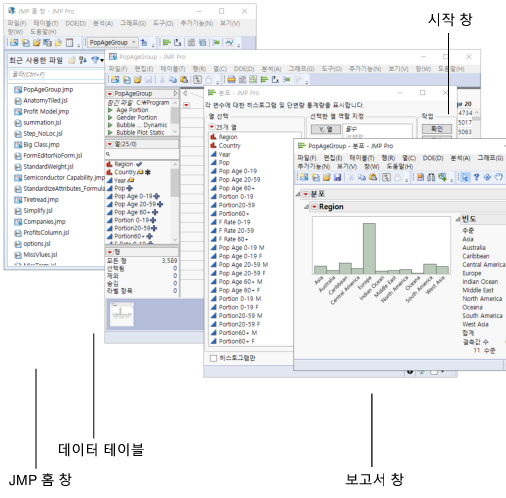Click the columns search magnifier field in data table

pos(142,154)
